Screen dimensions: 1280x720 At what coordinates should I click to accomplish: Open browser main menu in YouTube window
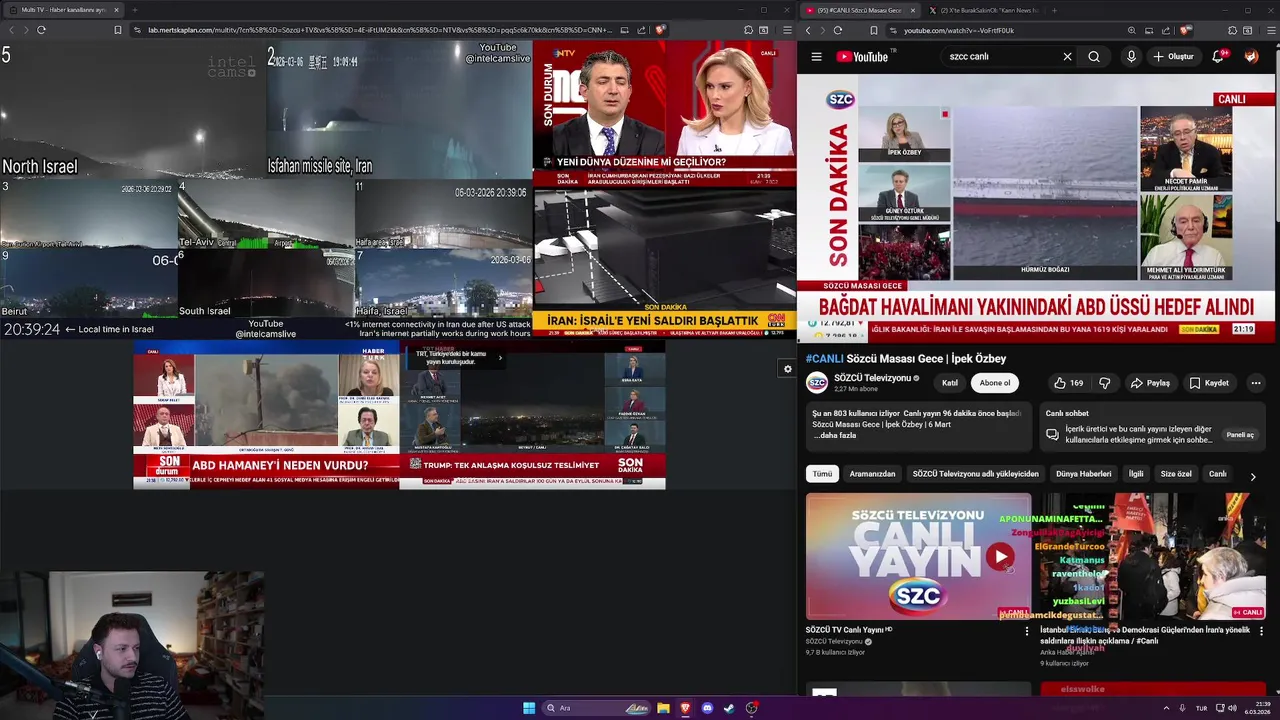(1271, 30)
